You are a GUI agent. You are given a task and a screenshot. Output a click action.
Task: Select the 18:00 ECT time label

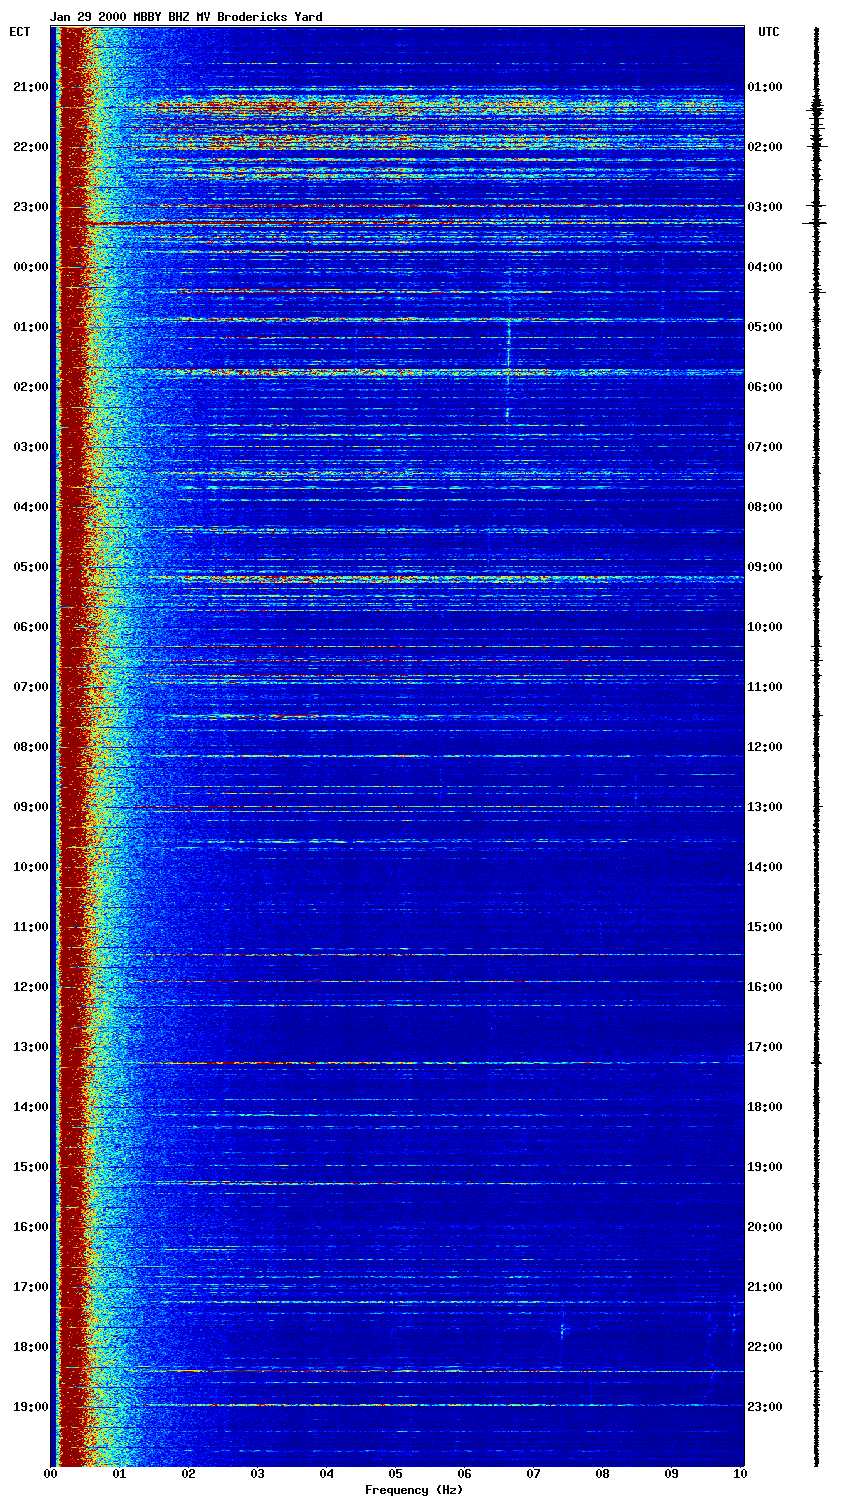pos(31,1347)
